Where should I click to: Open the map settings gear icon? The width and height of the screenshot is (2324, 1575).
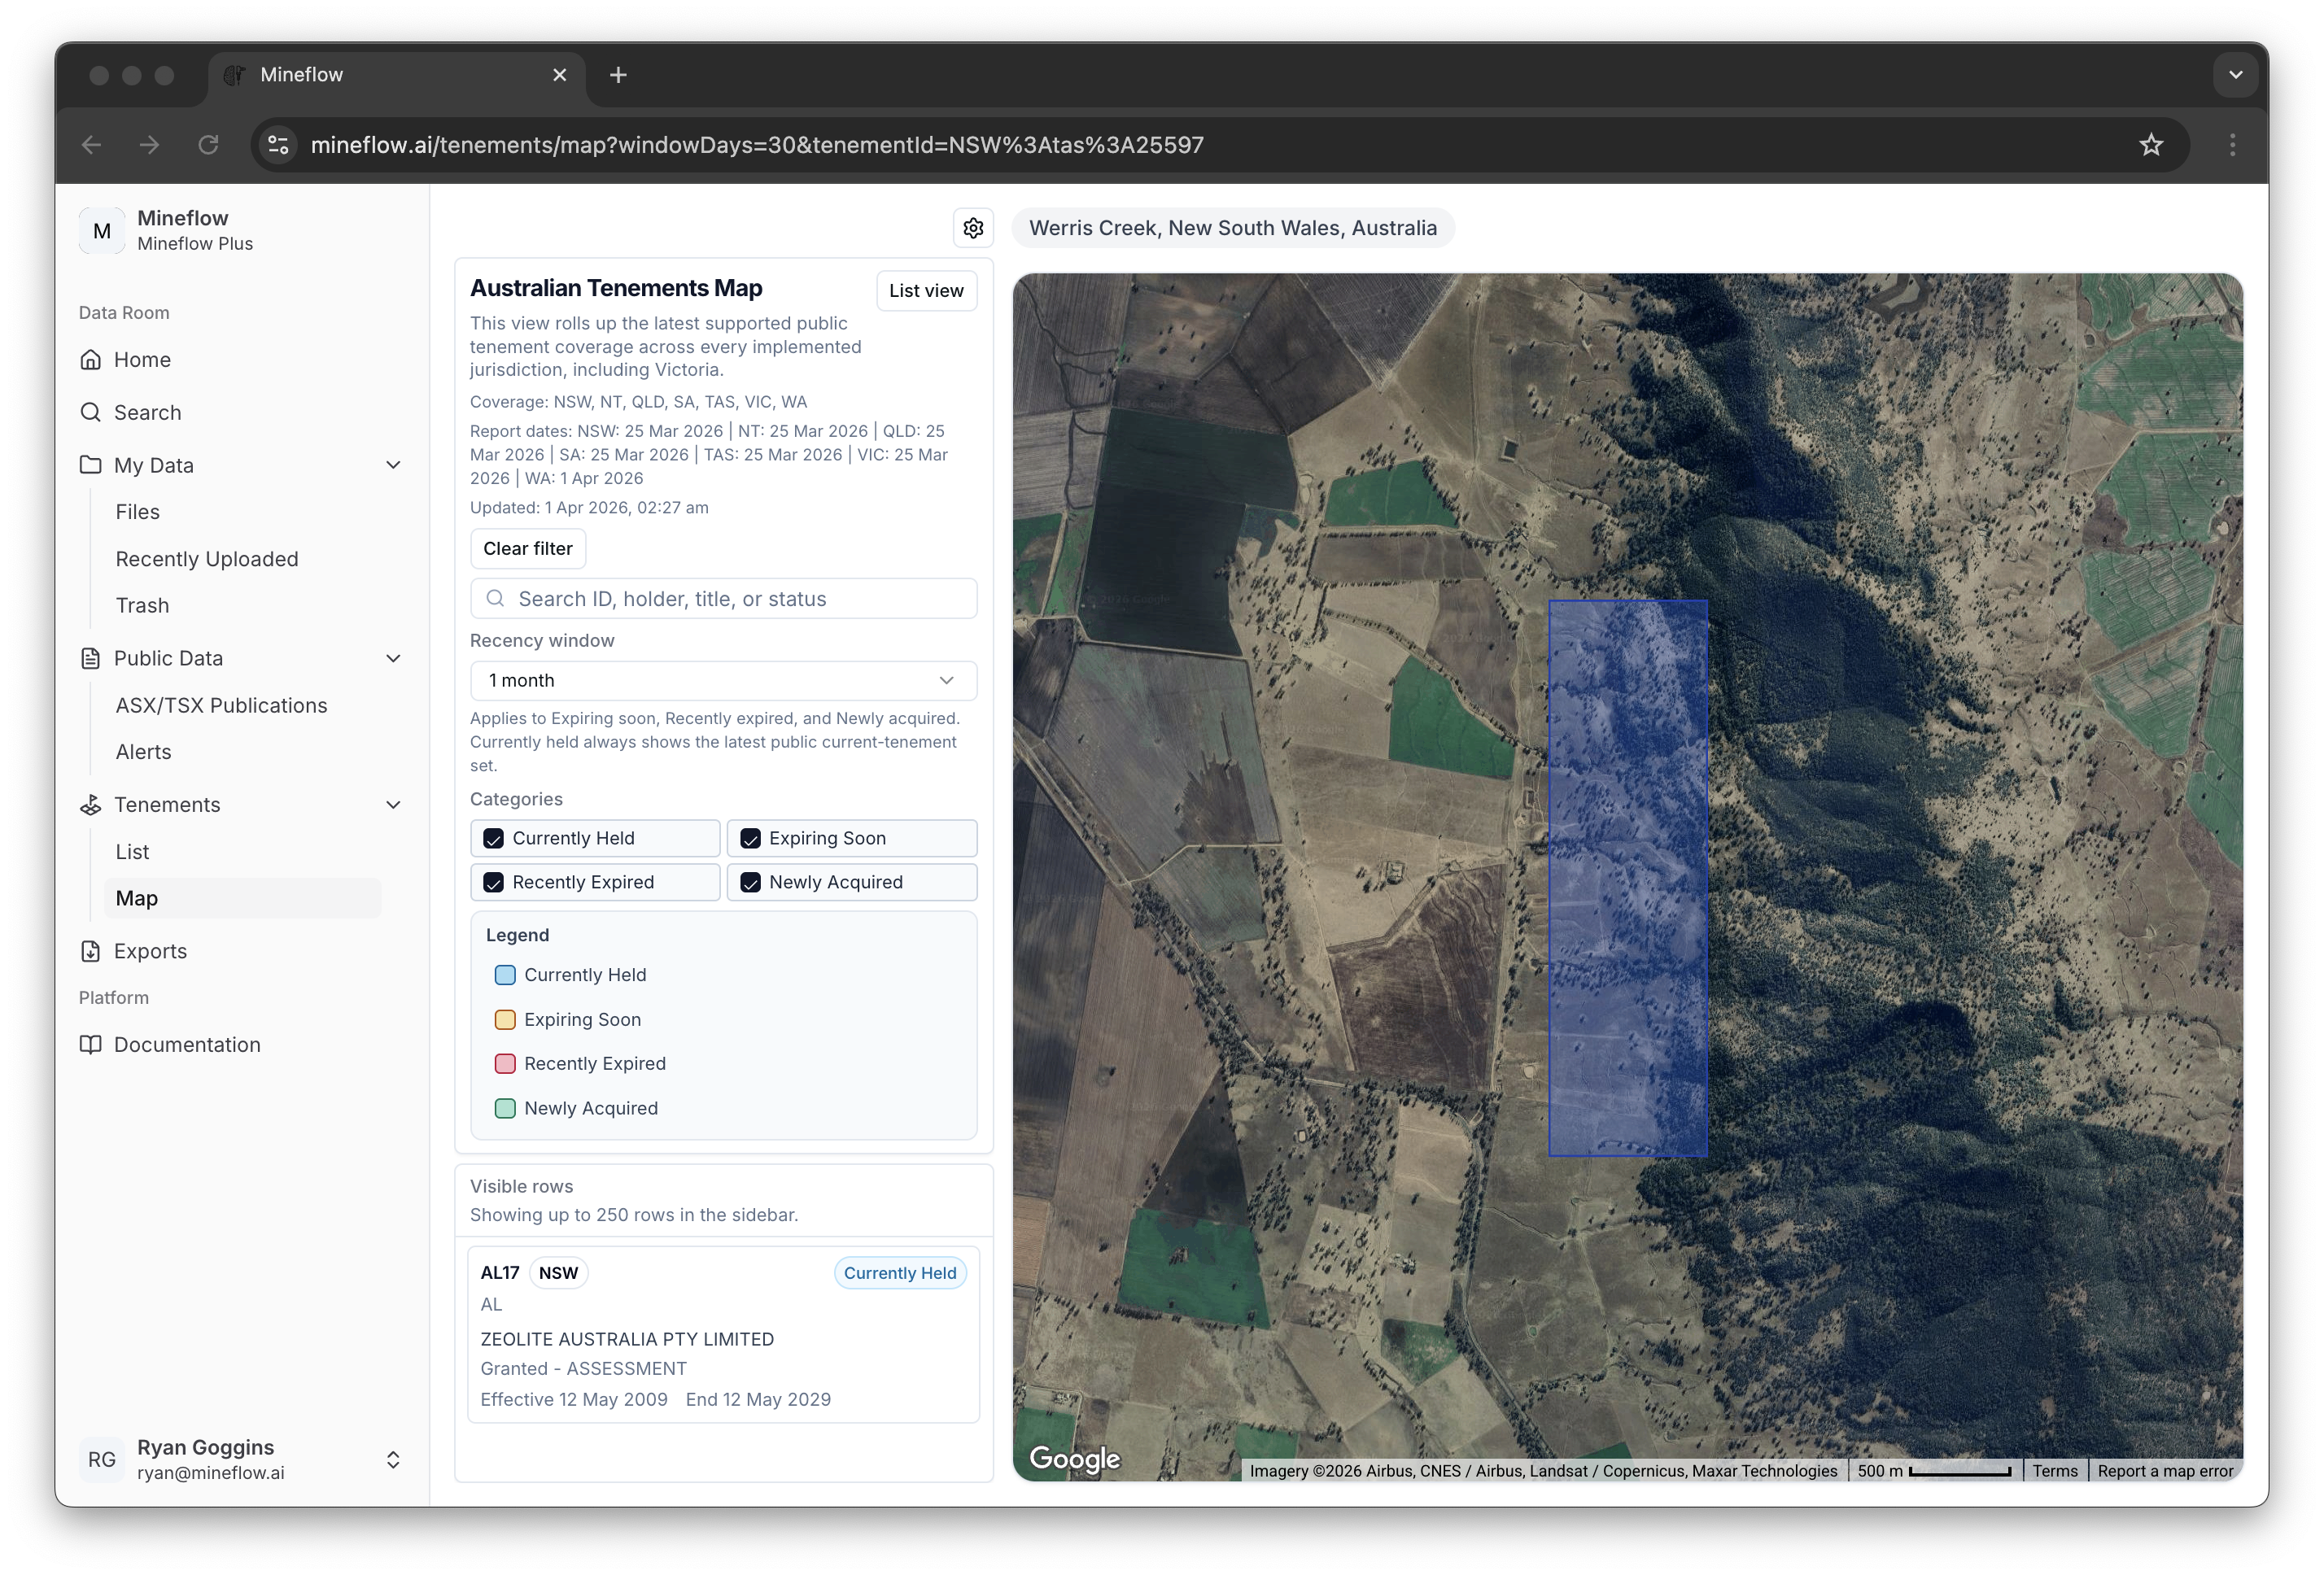point(973,228)
